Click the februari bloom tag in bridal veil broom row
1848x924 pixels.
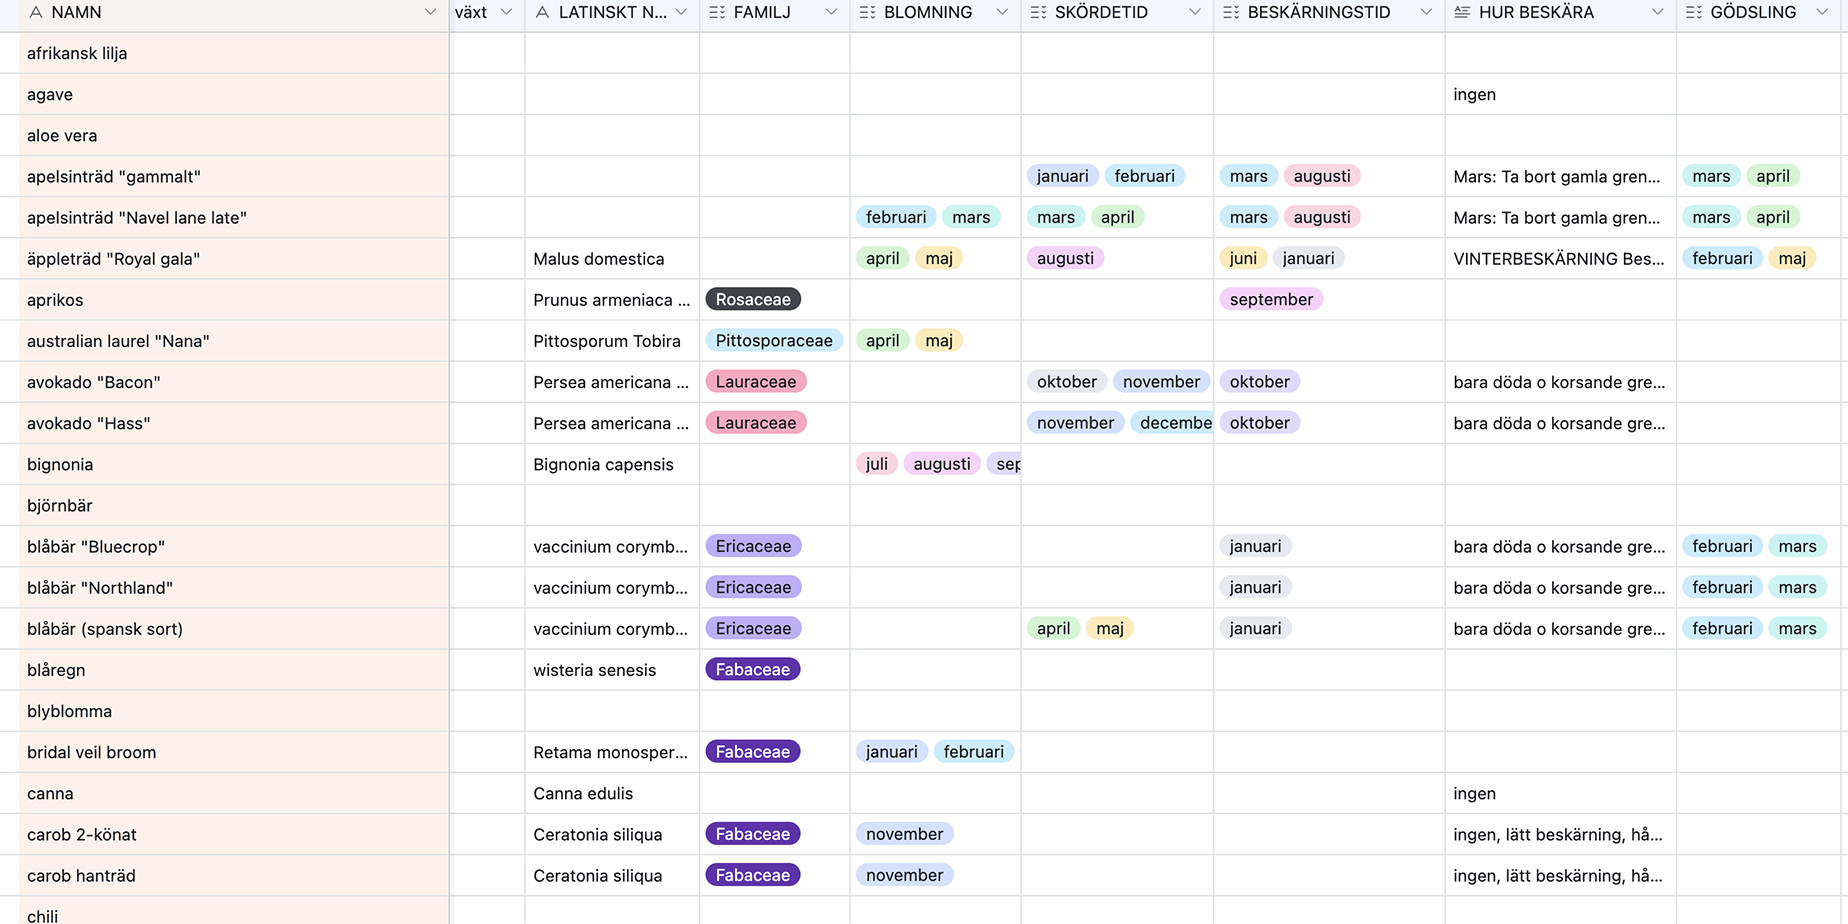pyautogui.click(x=973, y=751)
